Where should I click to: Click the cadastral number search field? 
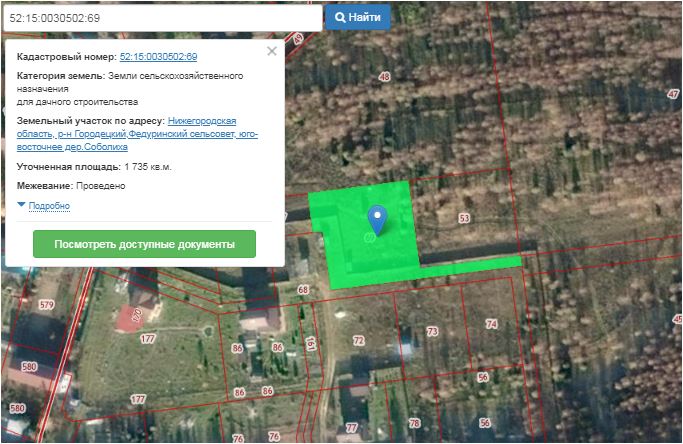point(162,18)
